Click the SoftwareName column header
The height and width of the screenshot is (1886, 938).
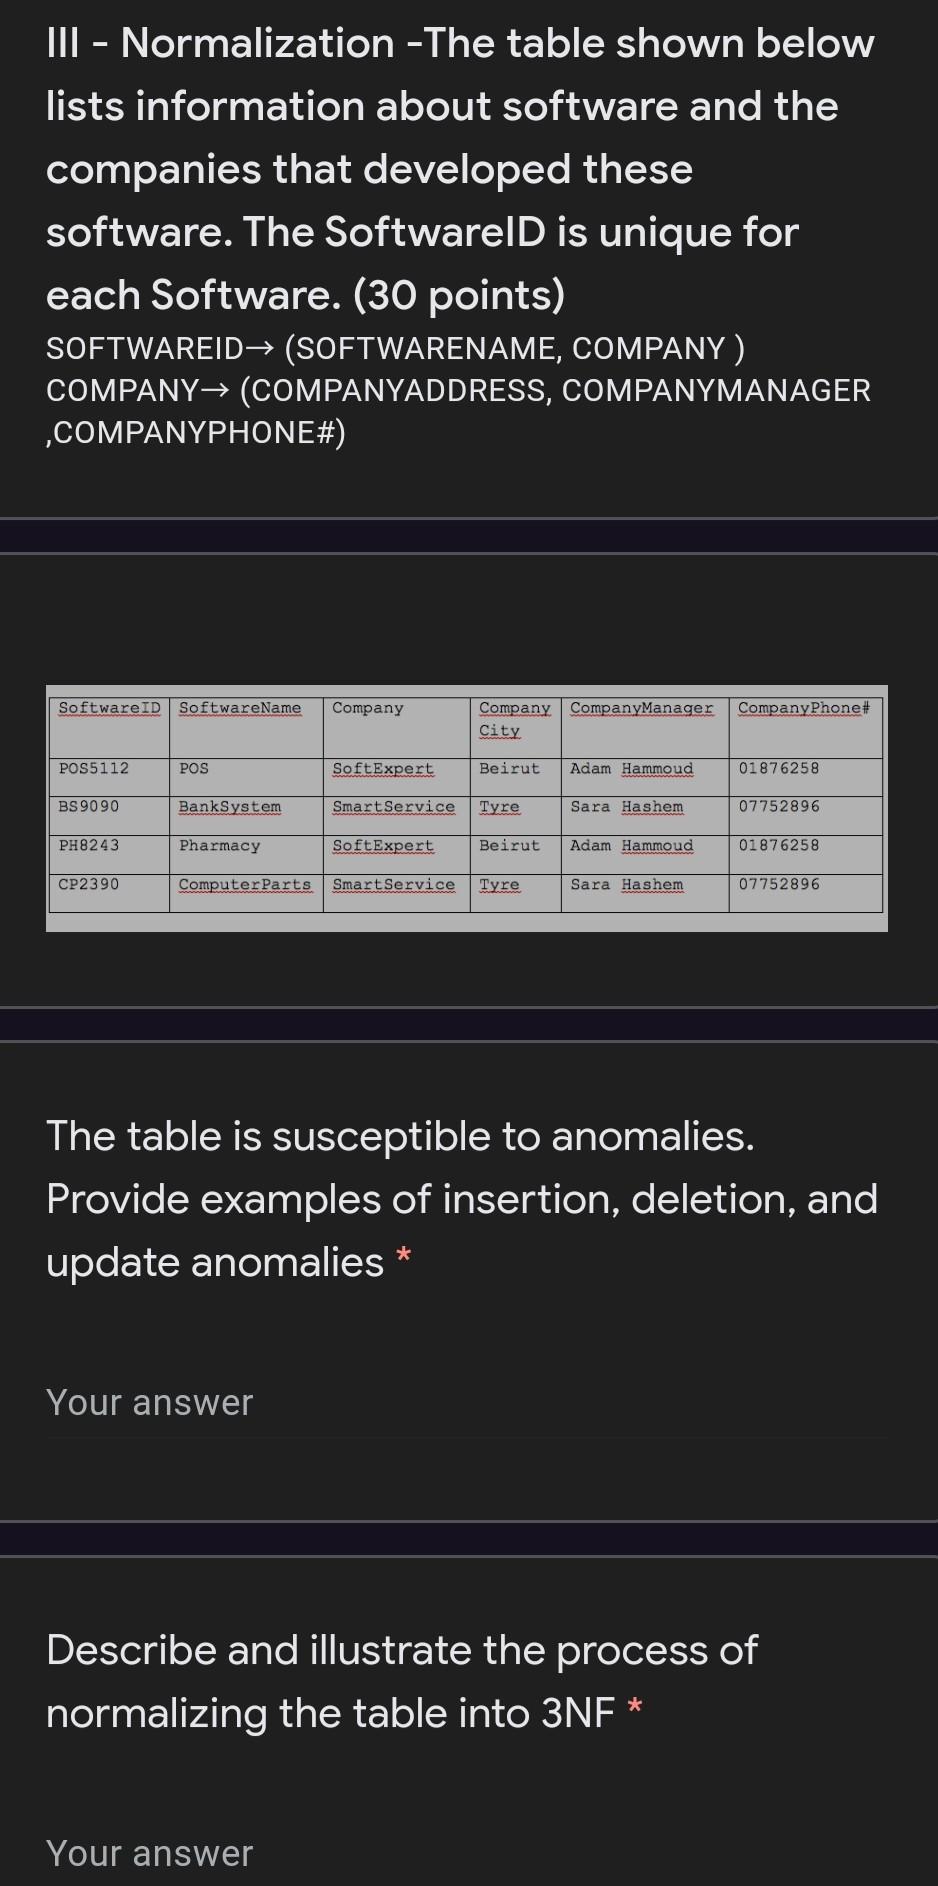tap(240, 708)
